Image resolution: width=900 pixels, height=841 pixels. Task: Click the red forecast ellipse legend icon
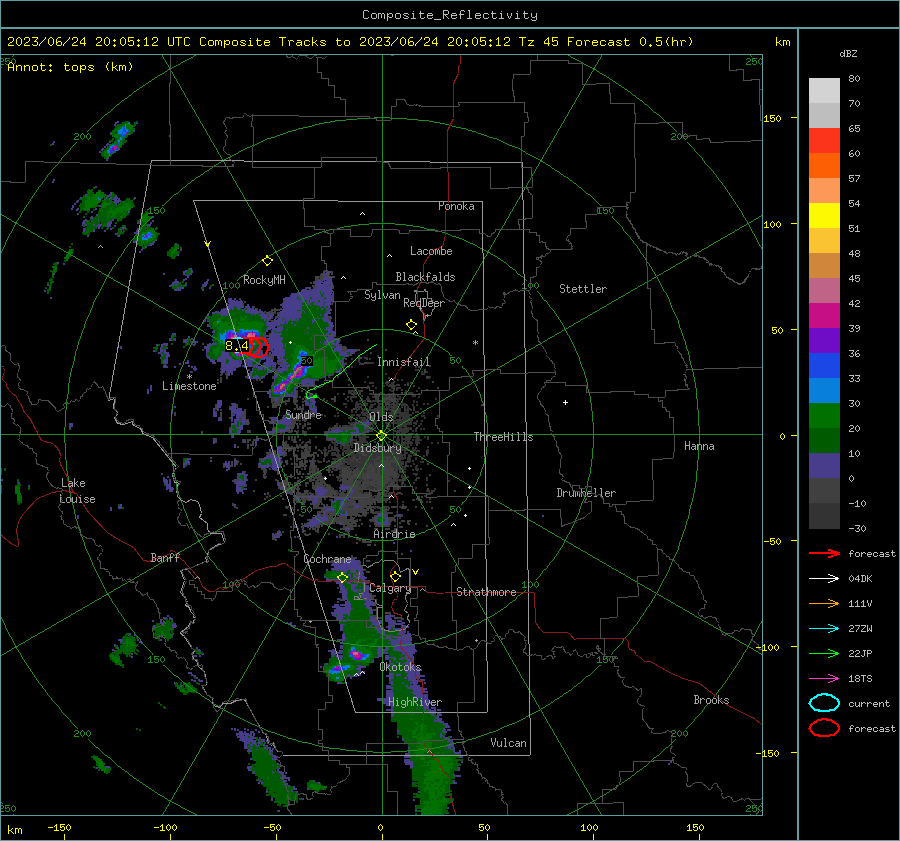[824, 728]
